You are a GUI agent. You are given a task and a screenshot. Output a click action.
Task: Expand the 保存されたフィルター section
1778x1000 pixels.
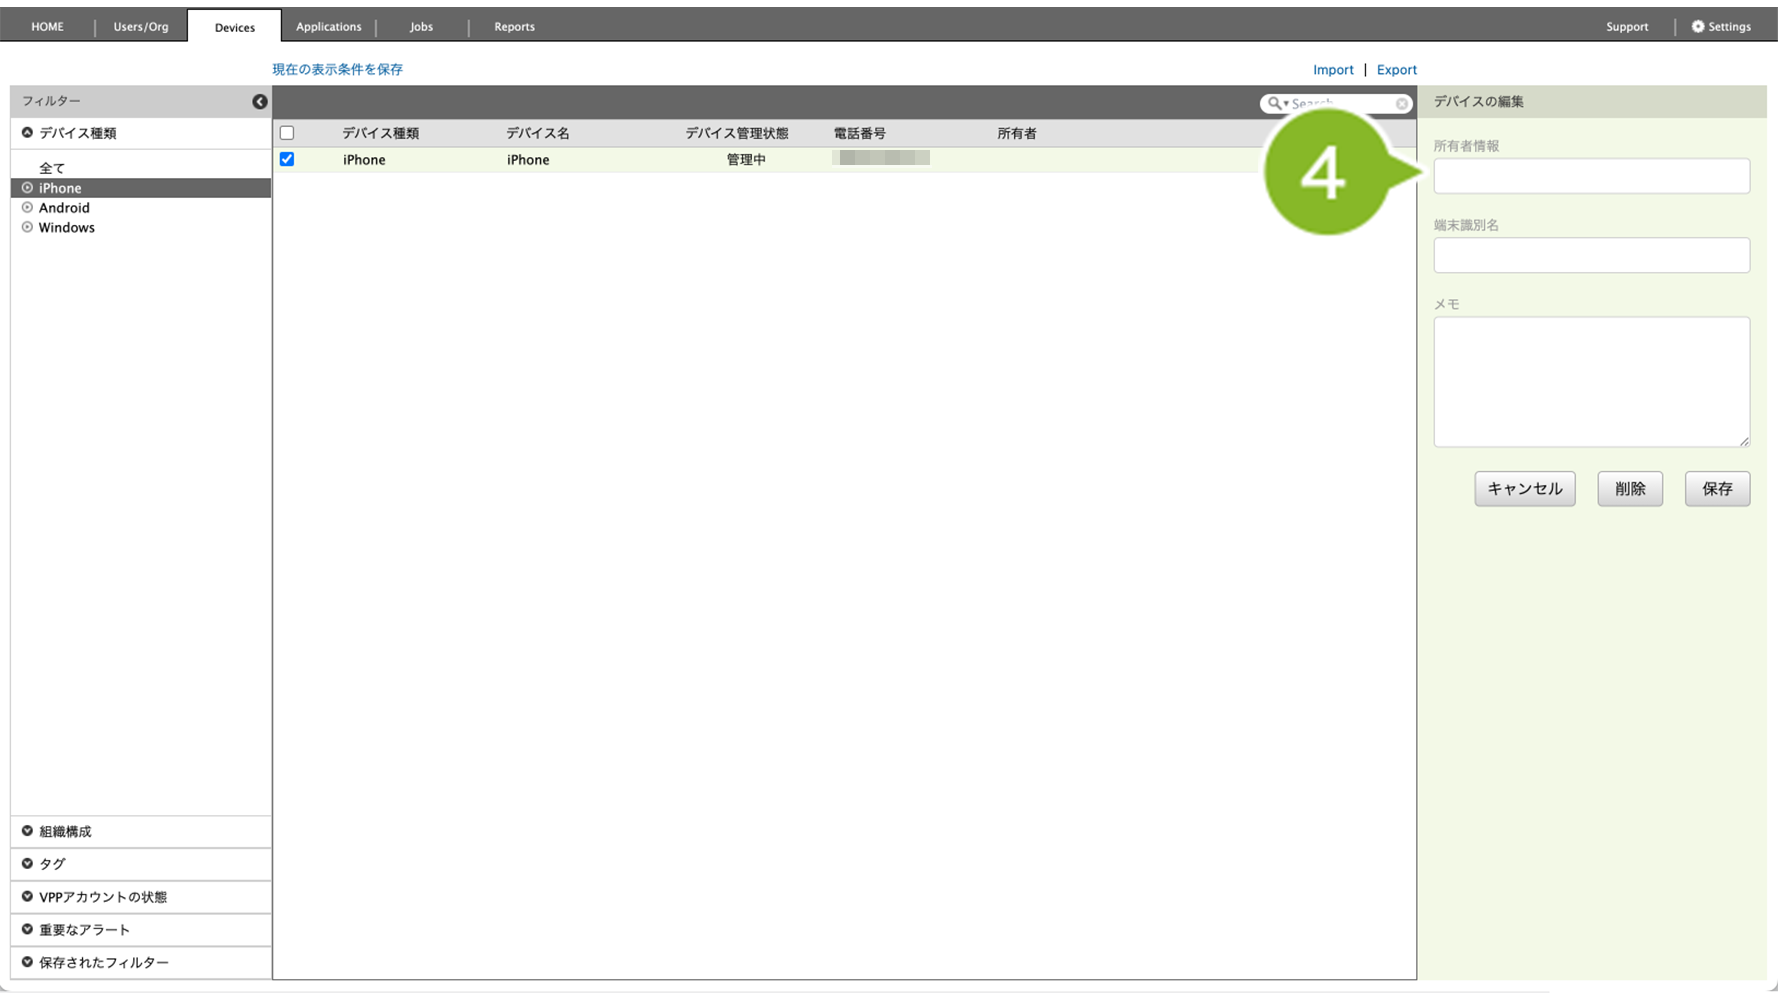pos(28,962)
